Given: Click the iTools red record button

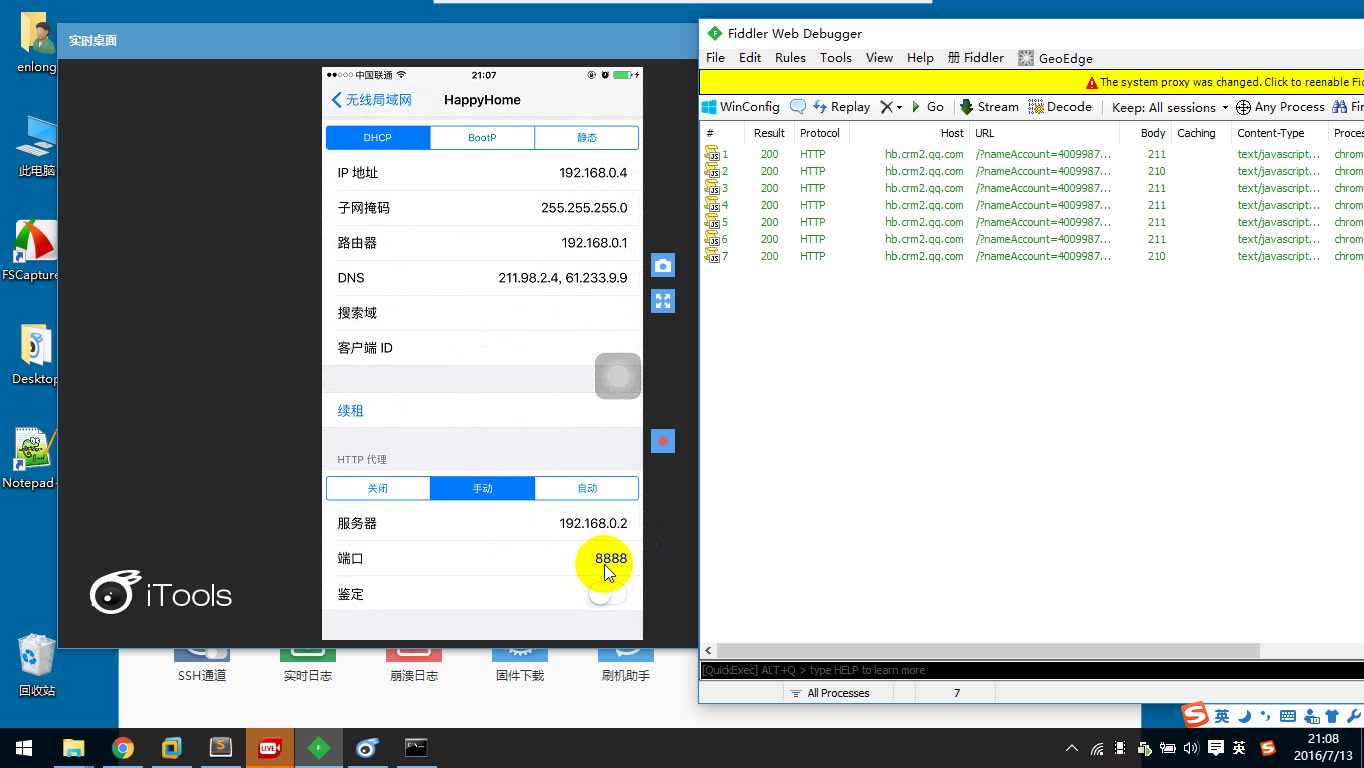Looking at the screenshot, I should [x=662, y=441].
